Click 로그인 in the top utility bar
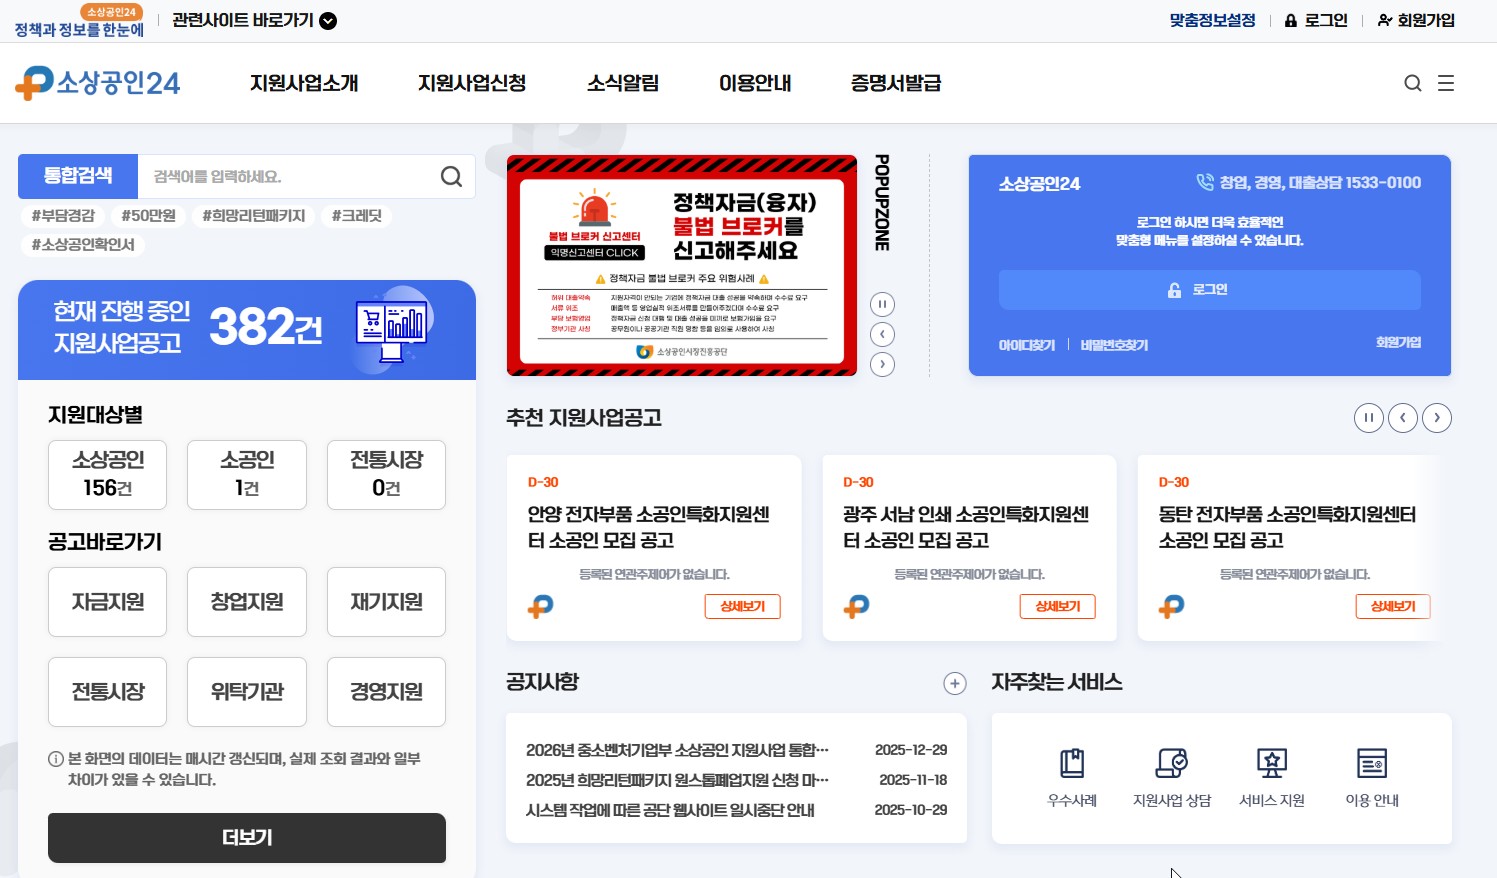Screen dimensions: 1497x878 coord(1316,20)
